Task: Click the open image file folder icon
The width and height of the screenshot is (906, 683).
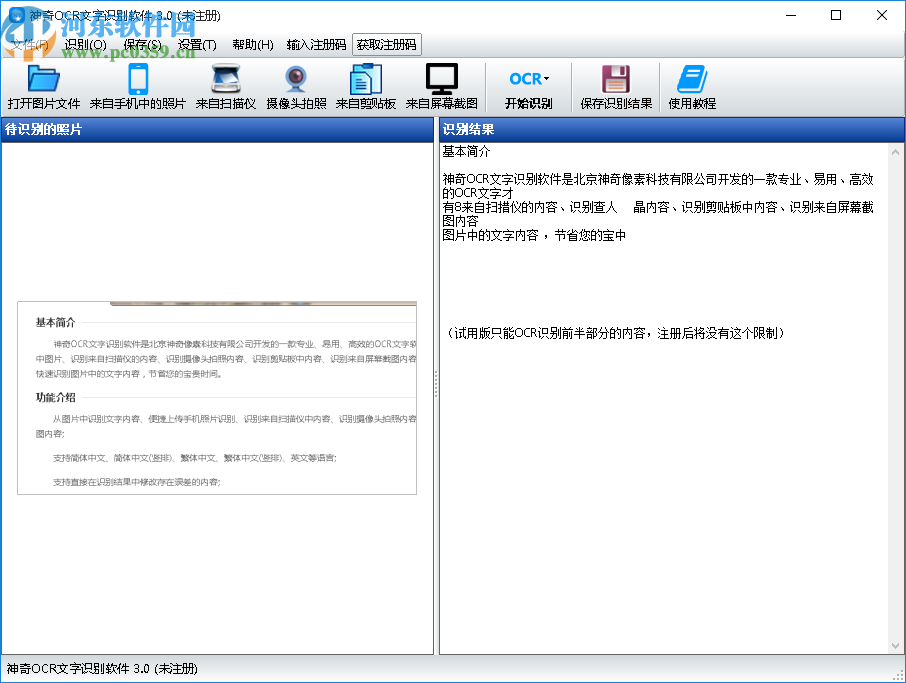Action: [43, 79]
